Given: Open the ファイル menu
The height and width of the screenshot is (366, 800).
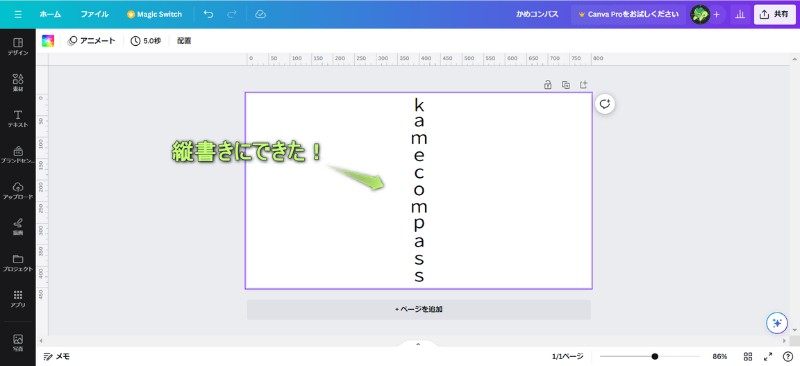Looking at the screenshot, I should 94,14.
